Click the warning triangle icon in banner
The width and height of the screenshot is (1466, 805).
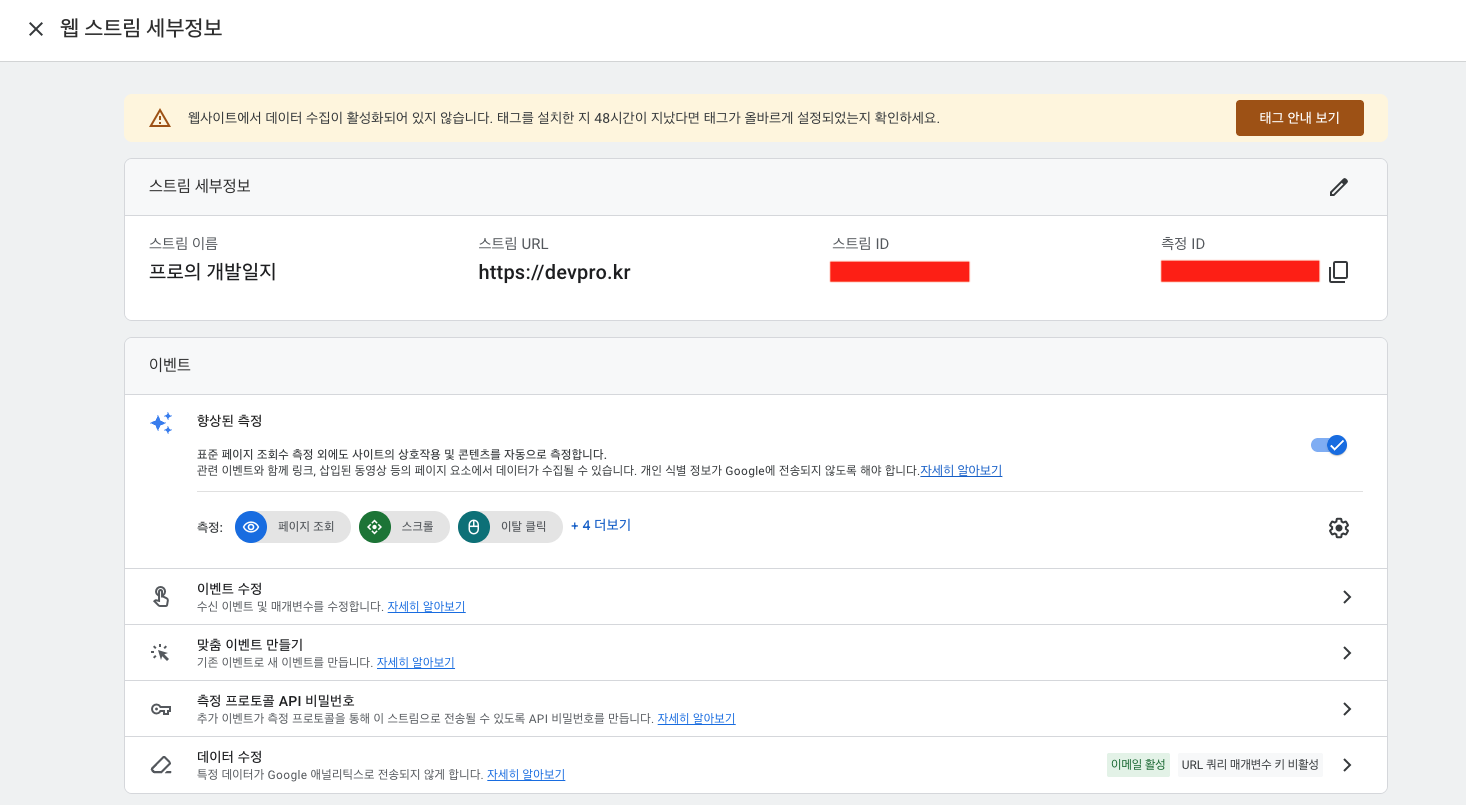click(x=160, y=118)
